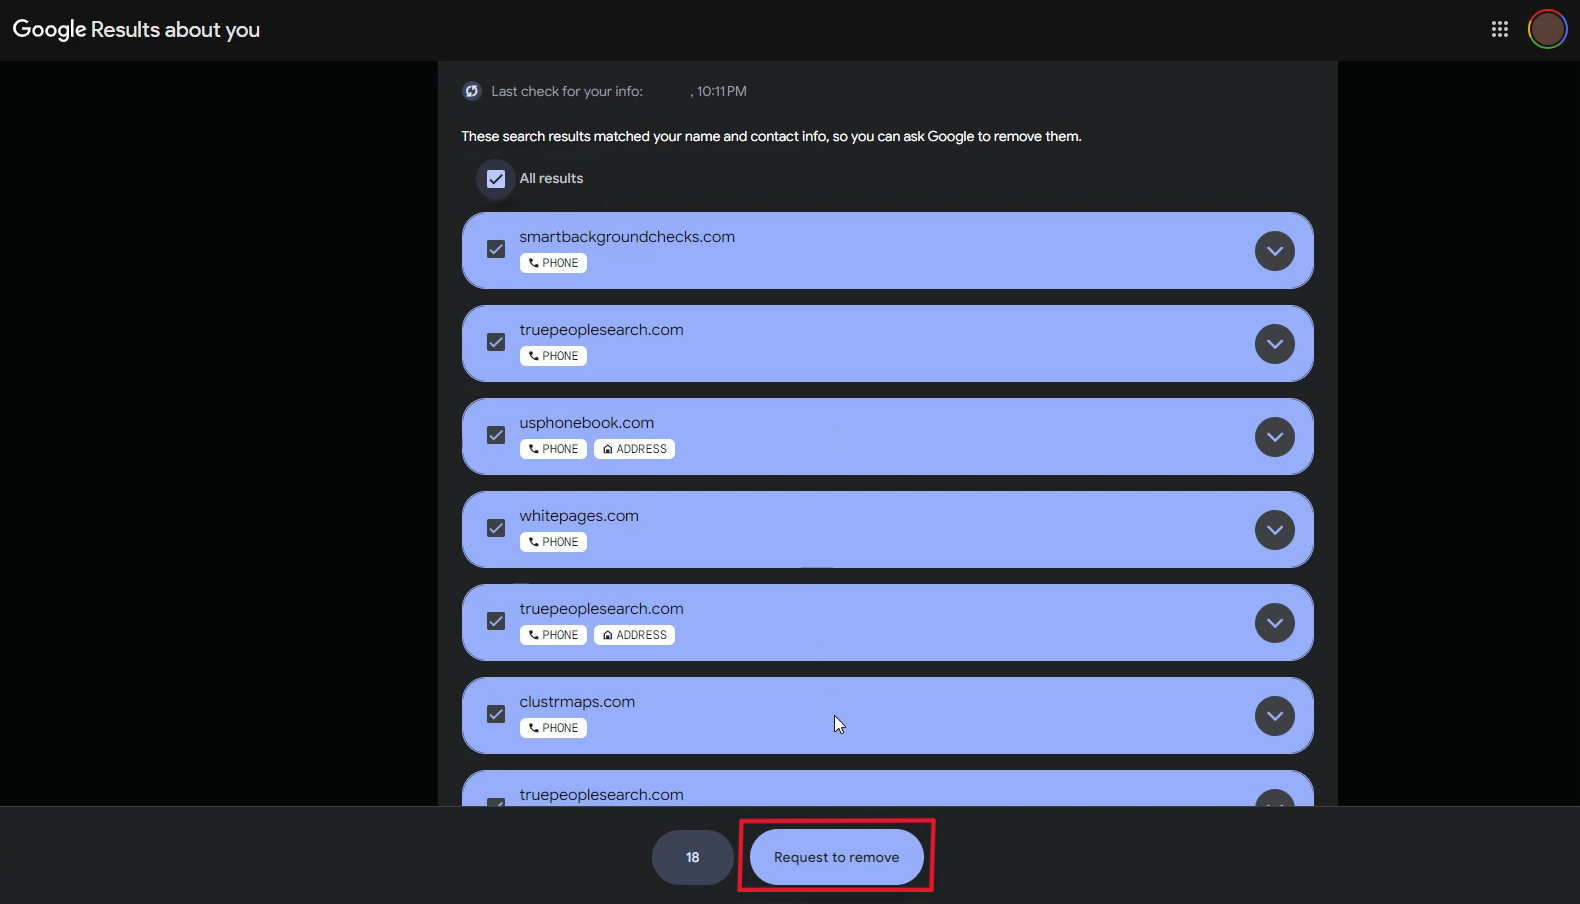Click the PHONE tag under whitepages.com

(553, 542)
